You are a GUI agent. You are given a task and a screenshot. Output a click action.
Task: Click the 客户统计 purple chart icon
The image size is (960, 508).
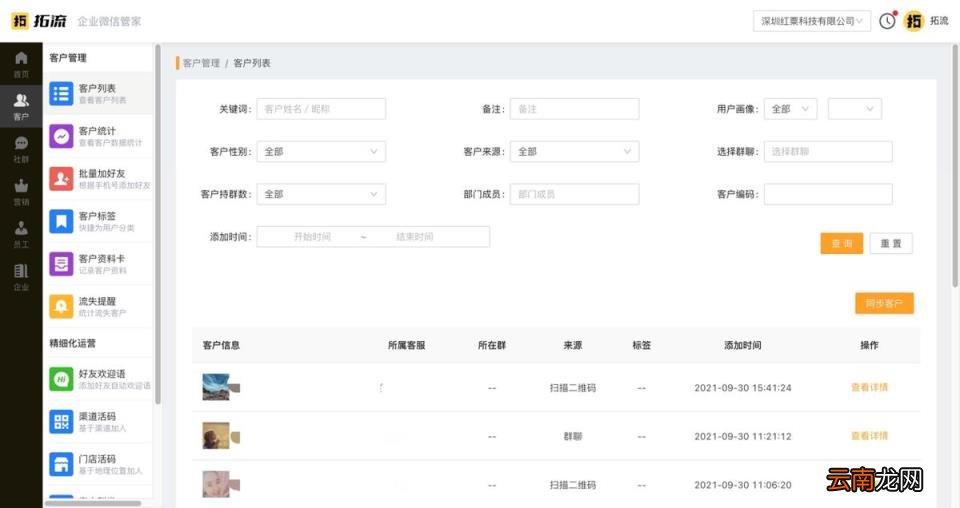[61, 136]
